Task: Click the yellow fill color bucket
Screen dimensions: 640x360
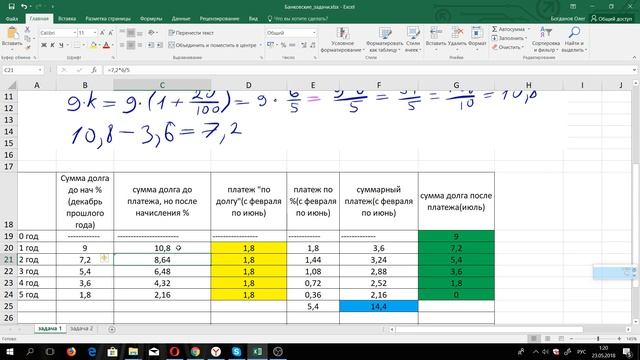Action: tap(93, 45)
